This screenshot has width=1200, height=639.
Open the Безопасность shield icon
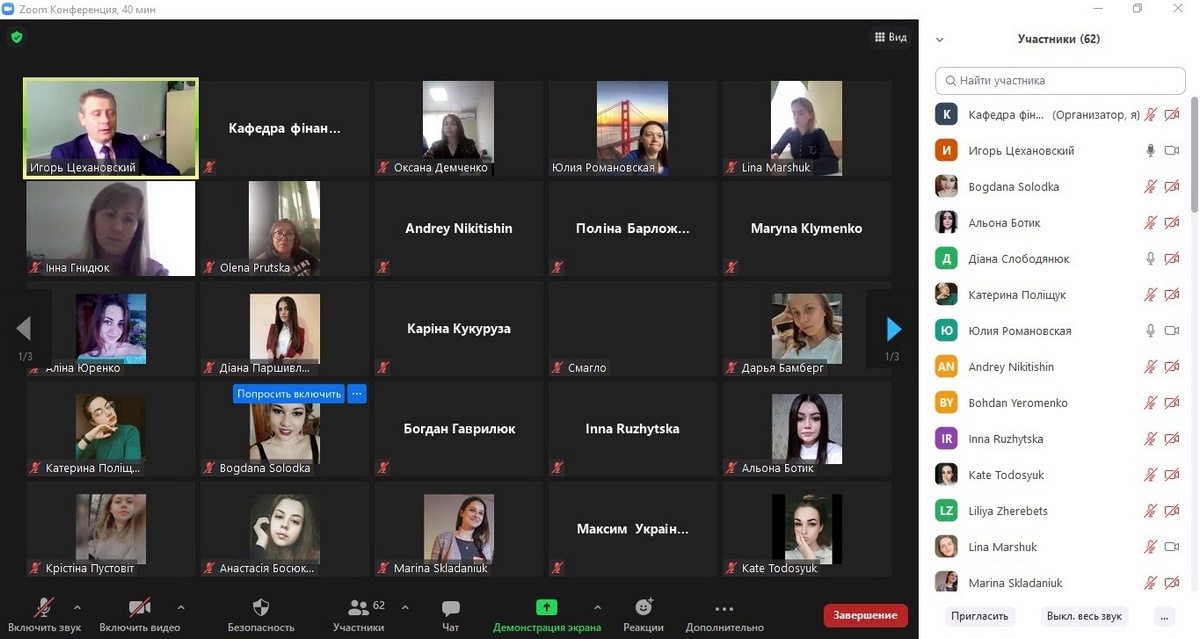261,607
